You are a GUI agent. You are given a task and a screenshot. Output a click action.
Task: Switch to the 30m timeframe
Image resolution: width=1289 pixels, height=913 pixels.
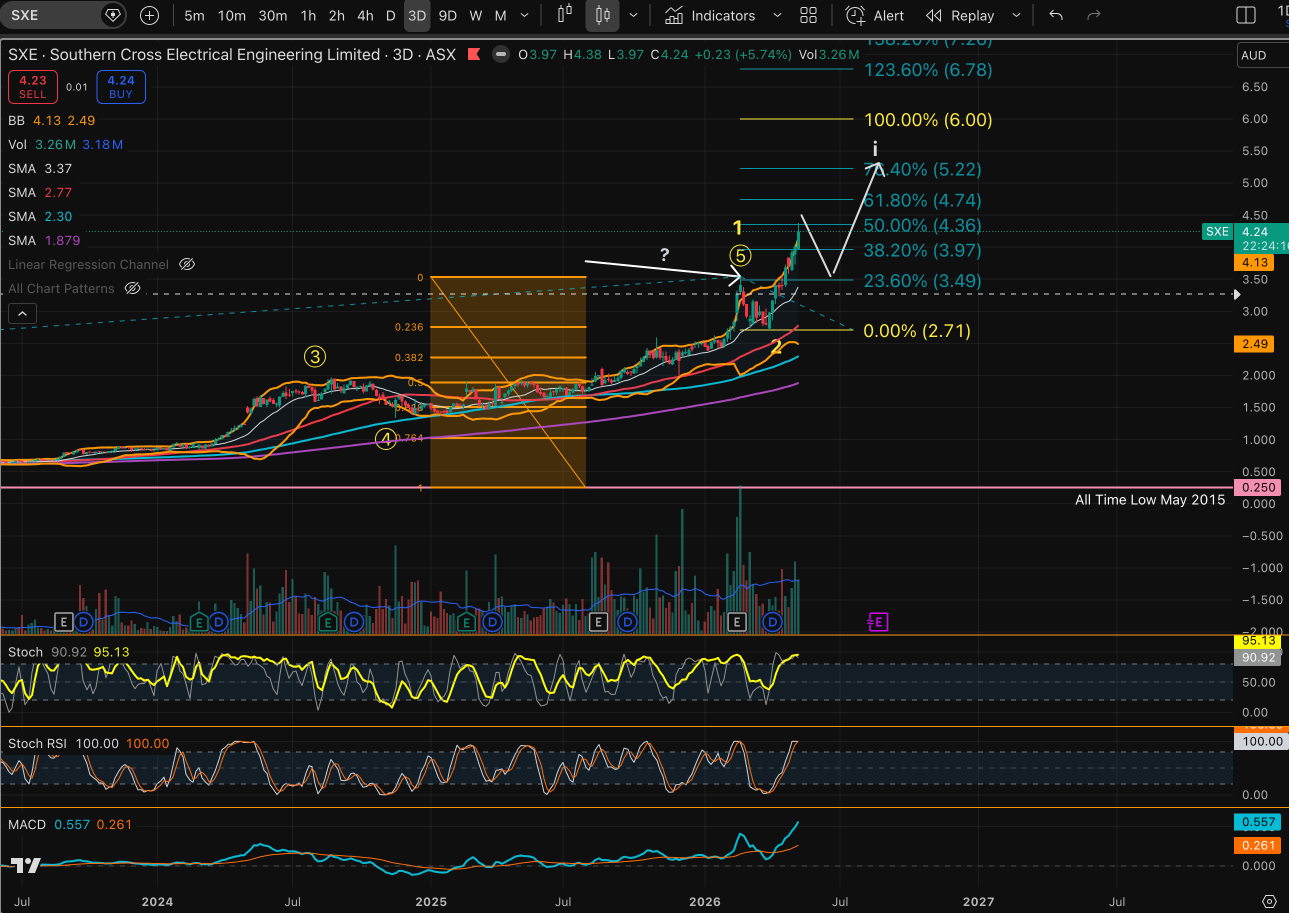point(273,15)
